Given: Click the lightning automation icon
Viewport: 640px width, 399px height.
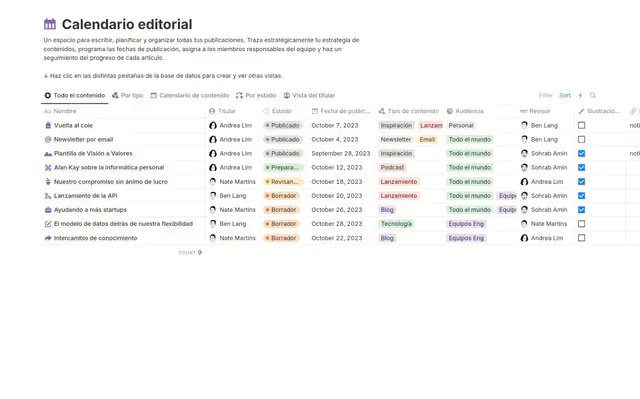Looking at the screenshot, I should 580,95.
